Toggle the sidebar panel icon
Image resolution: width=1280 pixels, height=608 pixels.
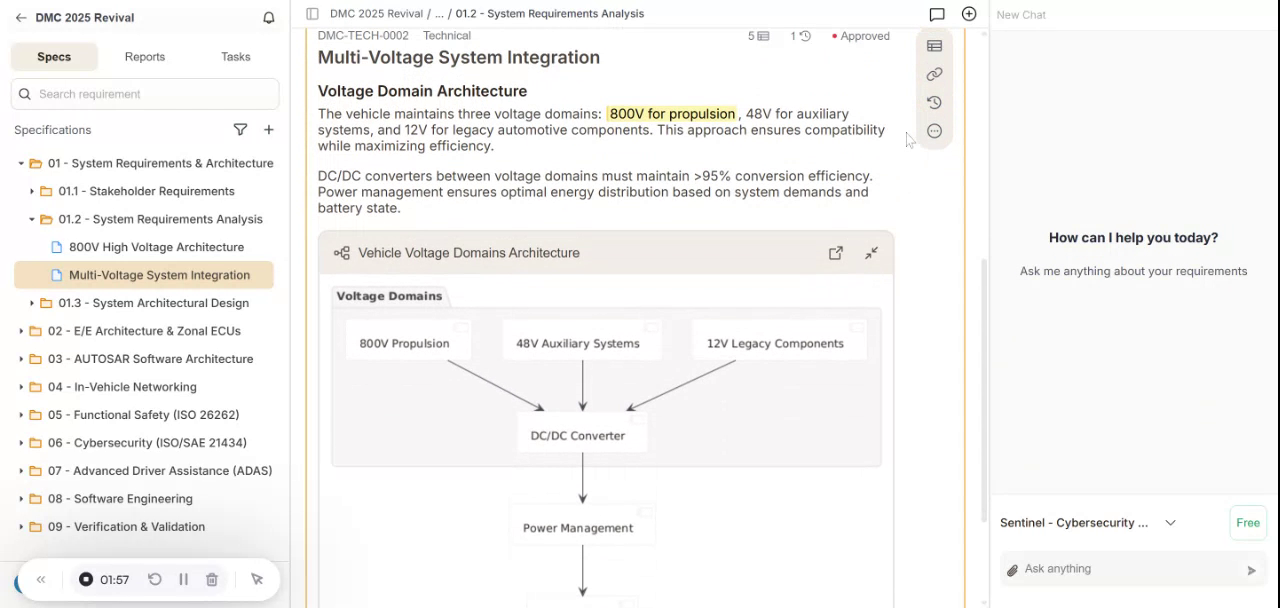click(x=312, y=14)
